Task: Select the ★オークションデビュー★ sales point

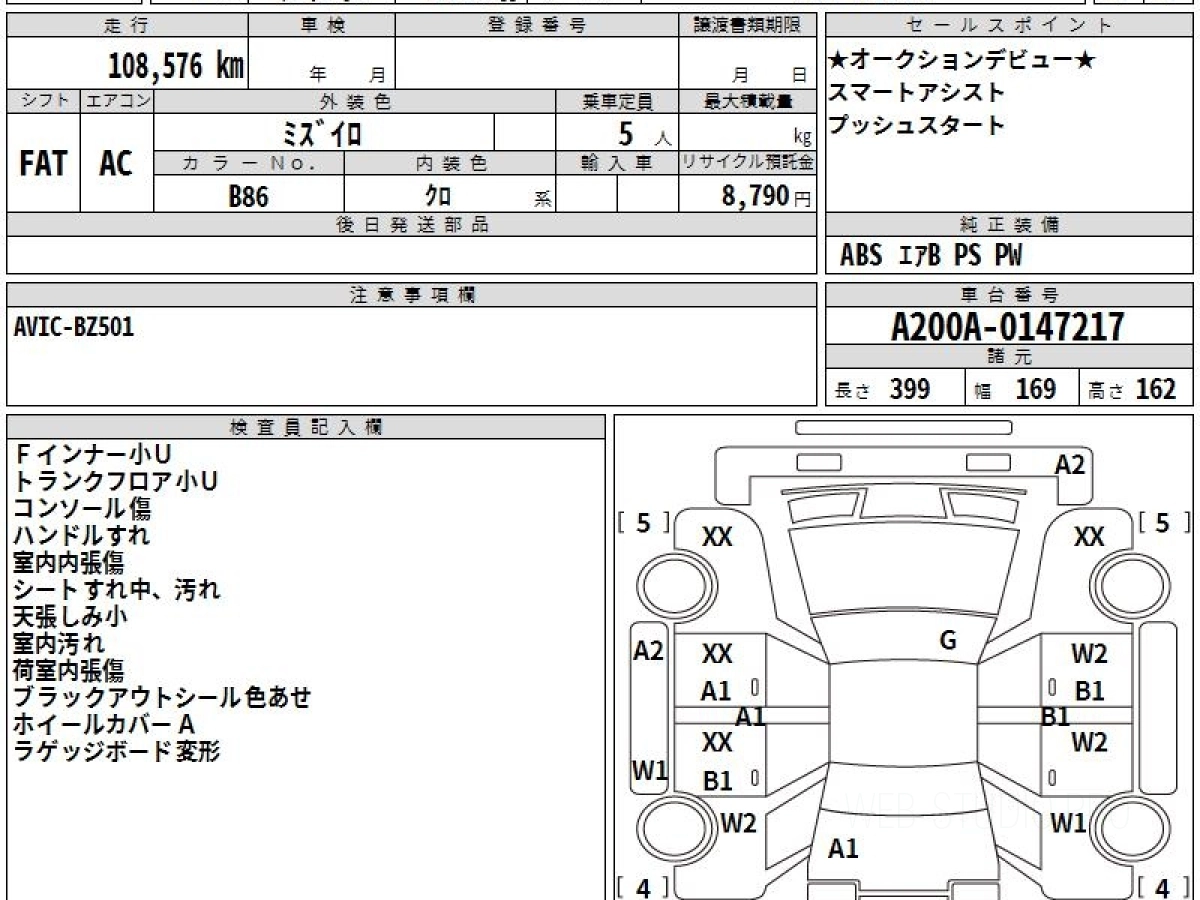Action: [x=962, y=61]
